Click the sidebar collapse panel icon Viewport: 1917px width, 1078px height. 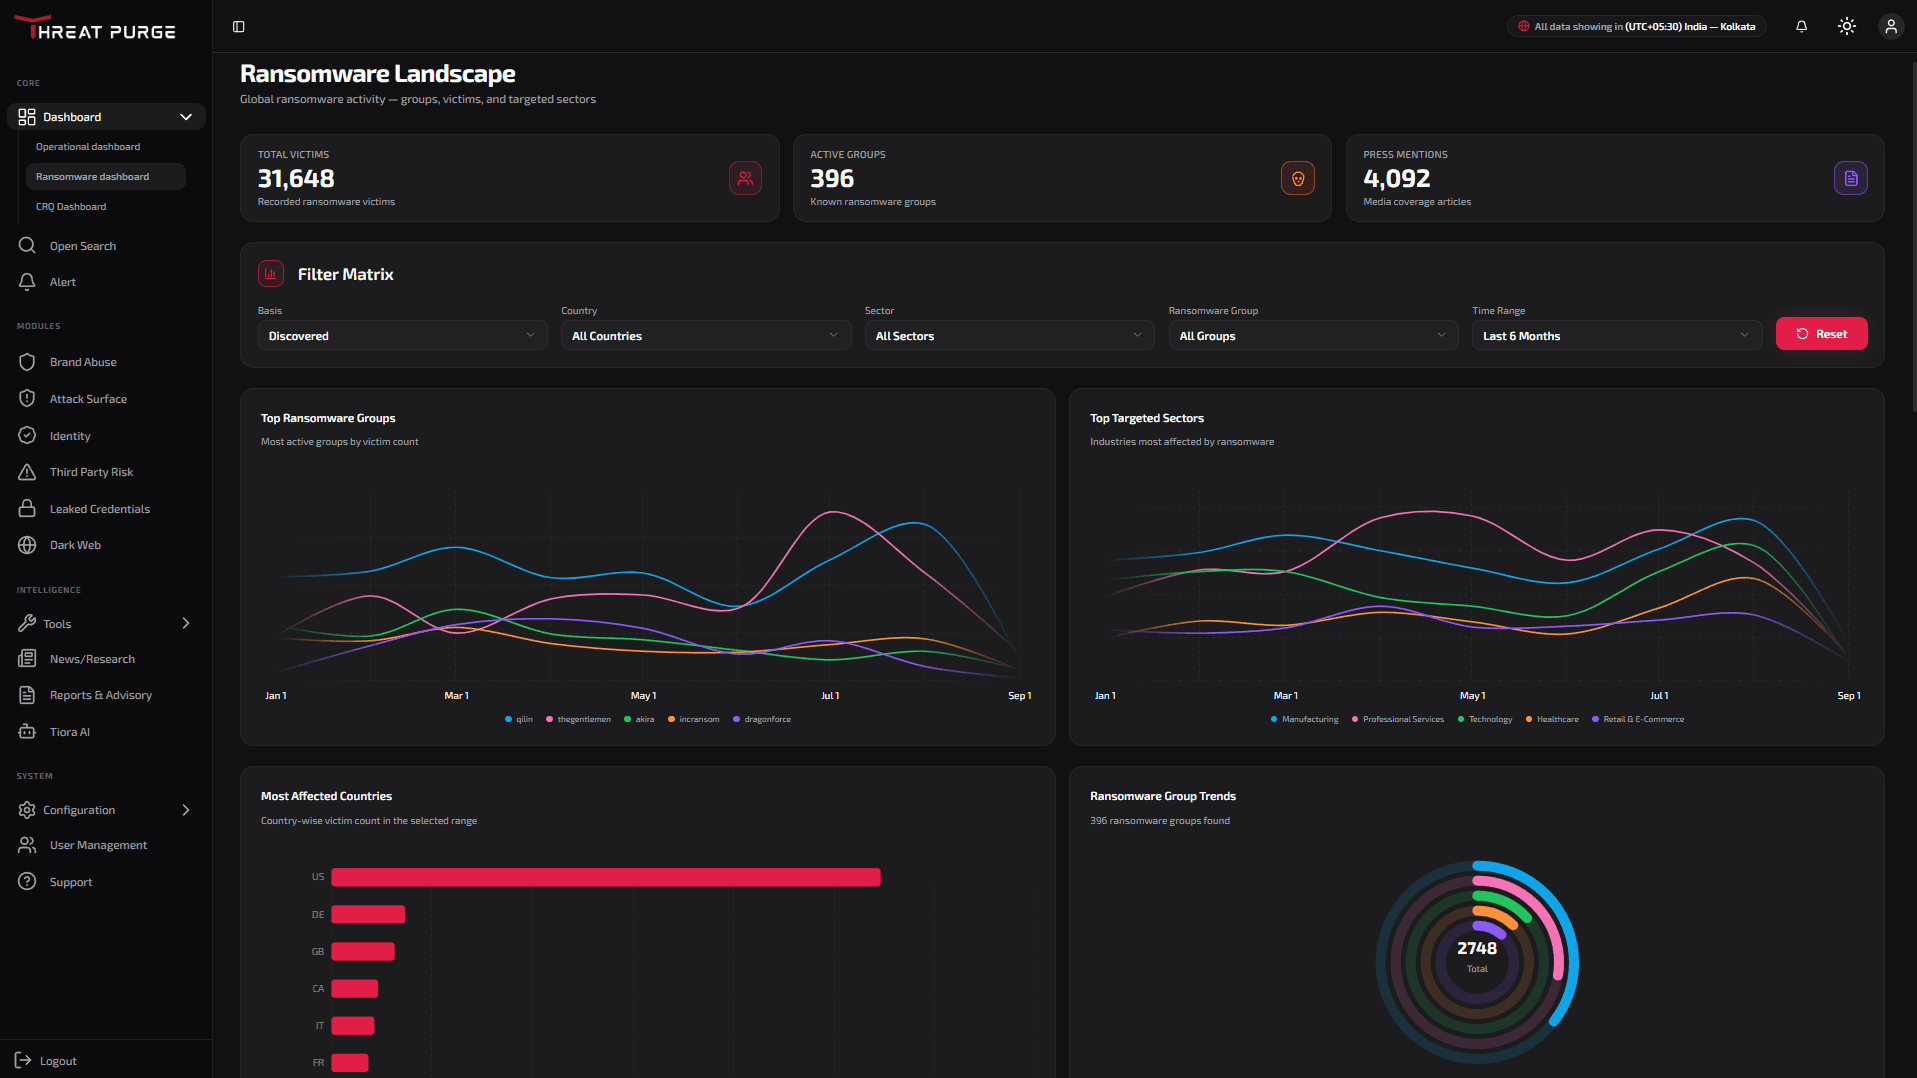point(238,27)
